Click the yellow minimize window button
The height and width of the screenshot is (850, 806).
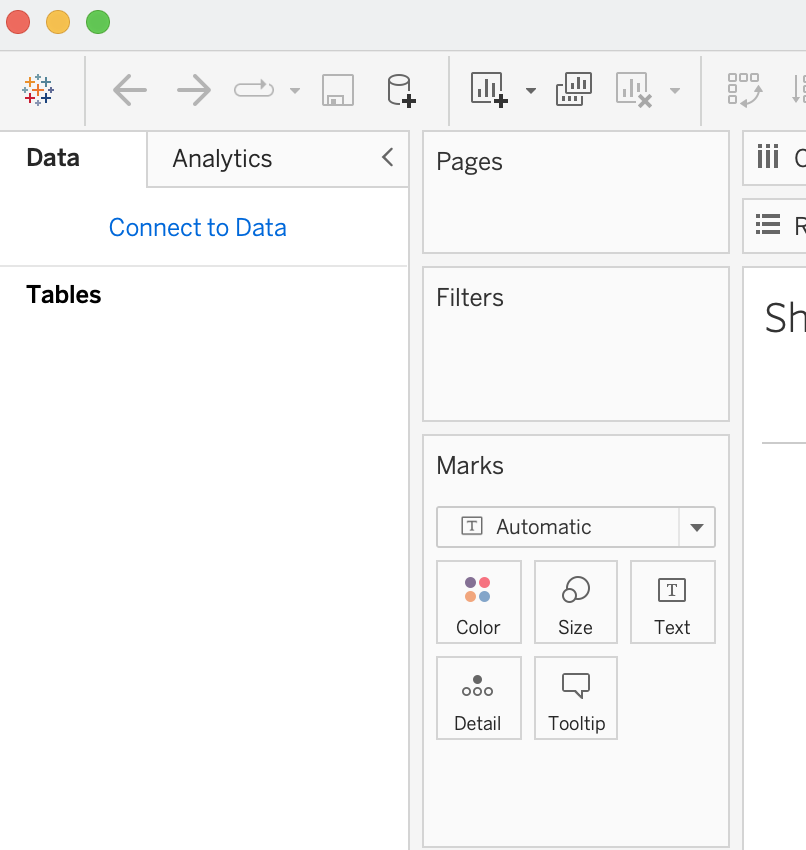[58, 22]
